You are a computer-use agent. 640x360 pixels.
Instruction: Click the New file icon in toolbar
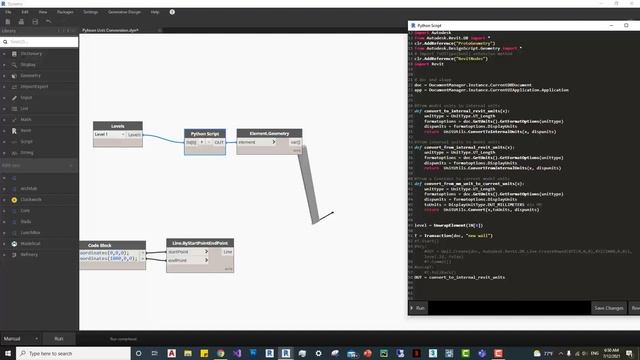point(8,22)
